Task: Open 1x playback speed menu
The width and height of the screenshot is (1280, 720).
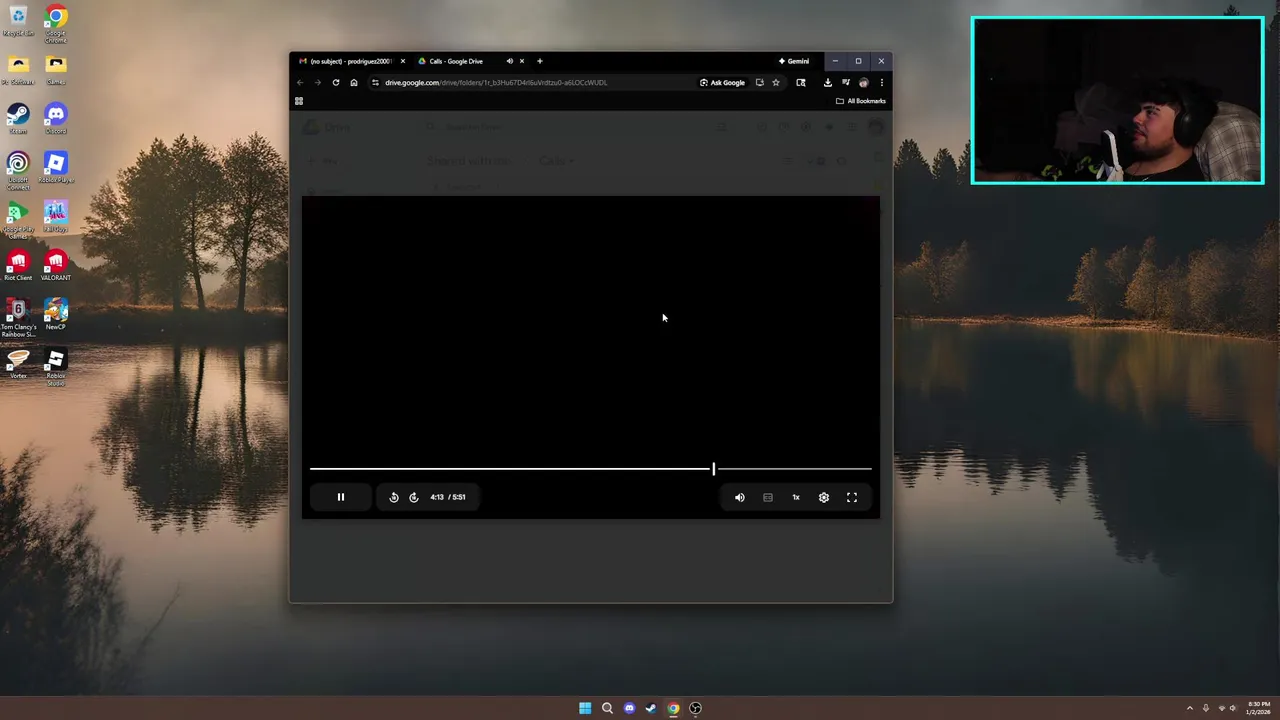Action: click(796, 497)
